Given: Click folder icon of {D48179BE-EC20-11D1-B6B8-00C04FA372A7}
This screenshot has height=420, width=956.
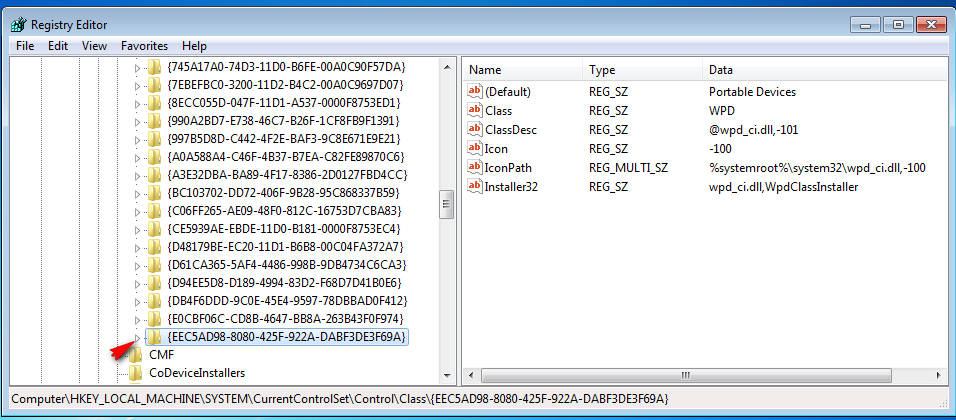Looking at the screenshot, I should 154,247.
